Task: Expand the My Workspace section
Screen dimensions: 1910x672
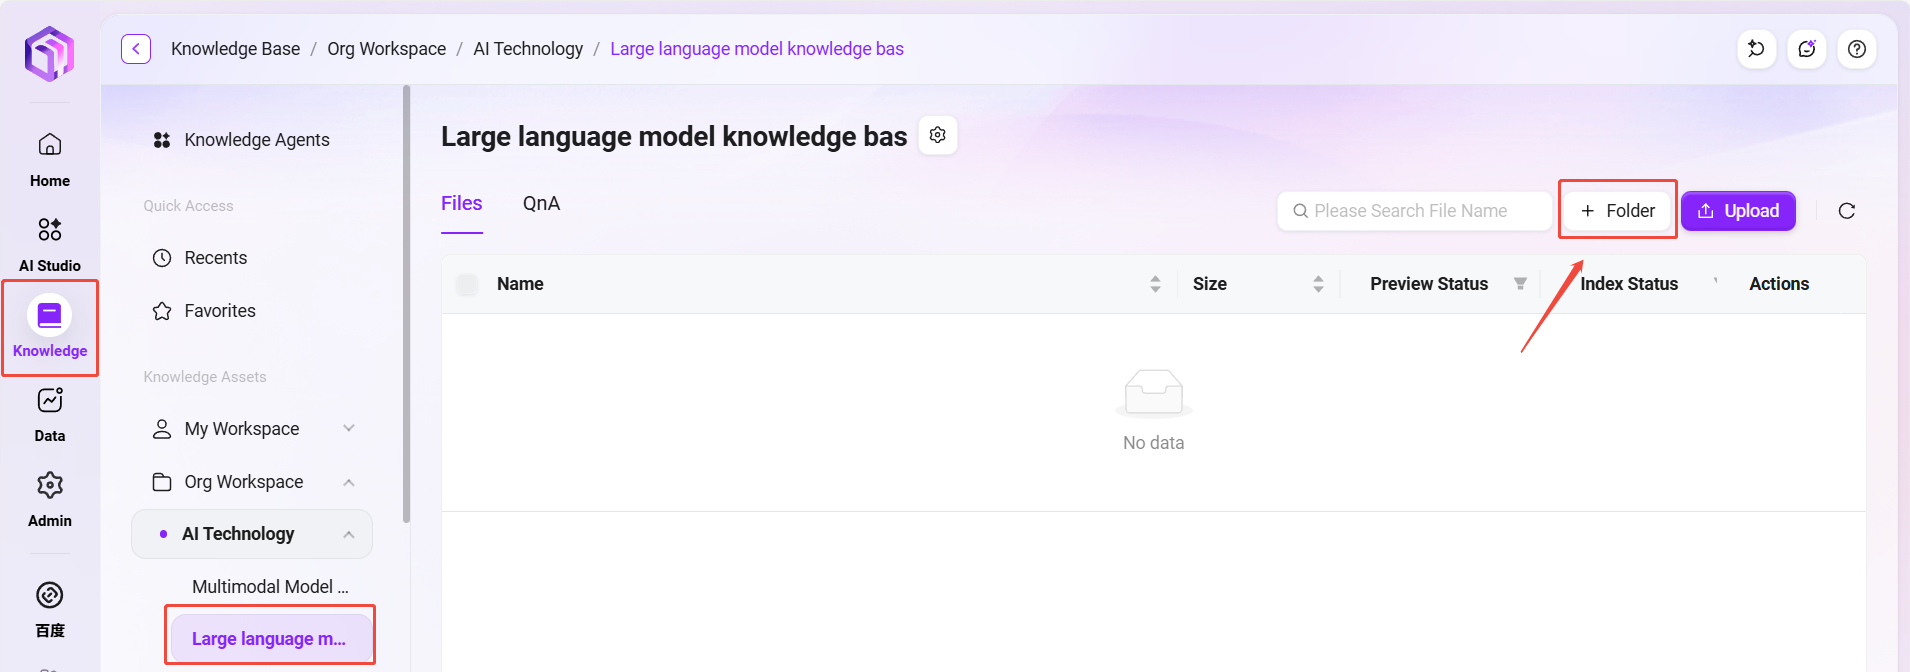Action: (x=349, y=429)
